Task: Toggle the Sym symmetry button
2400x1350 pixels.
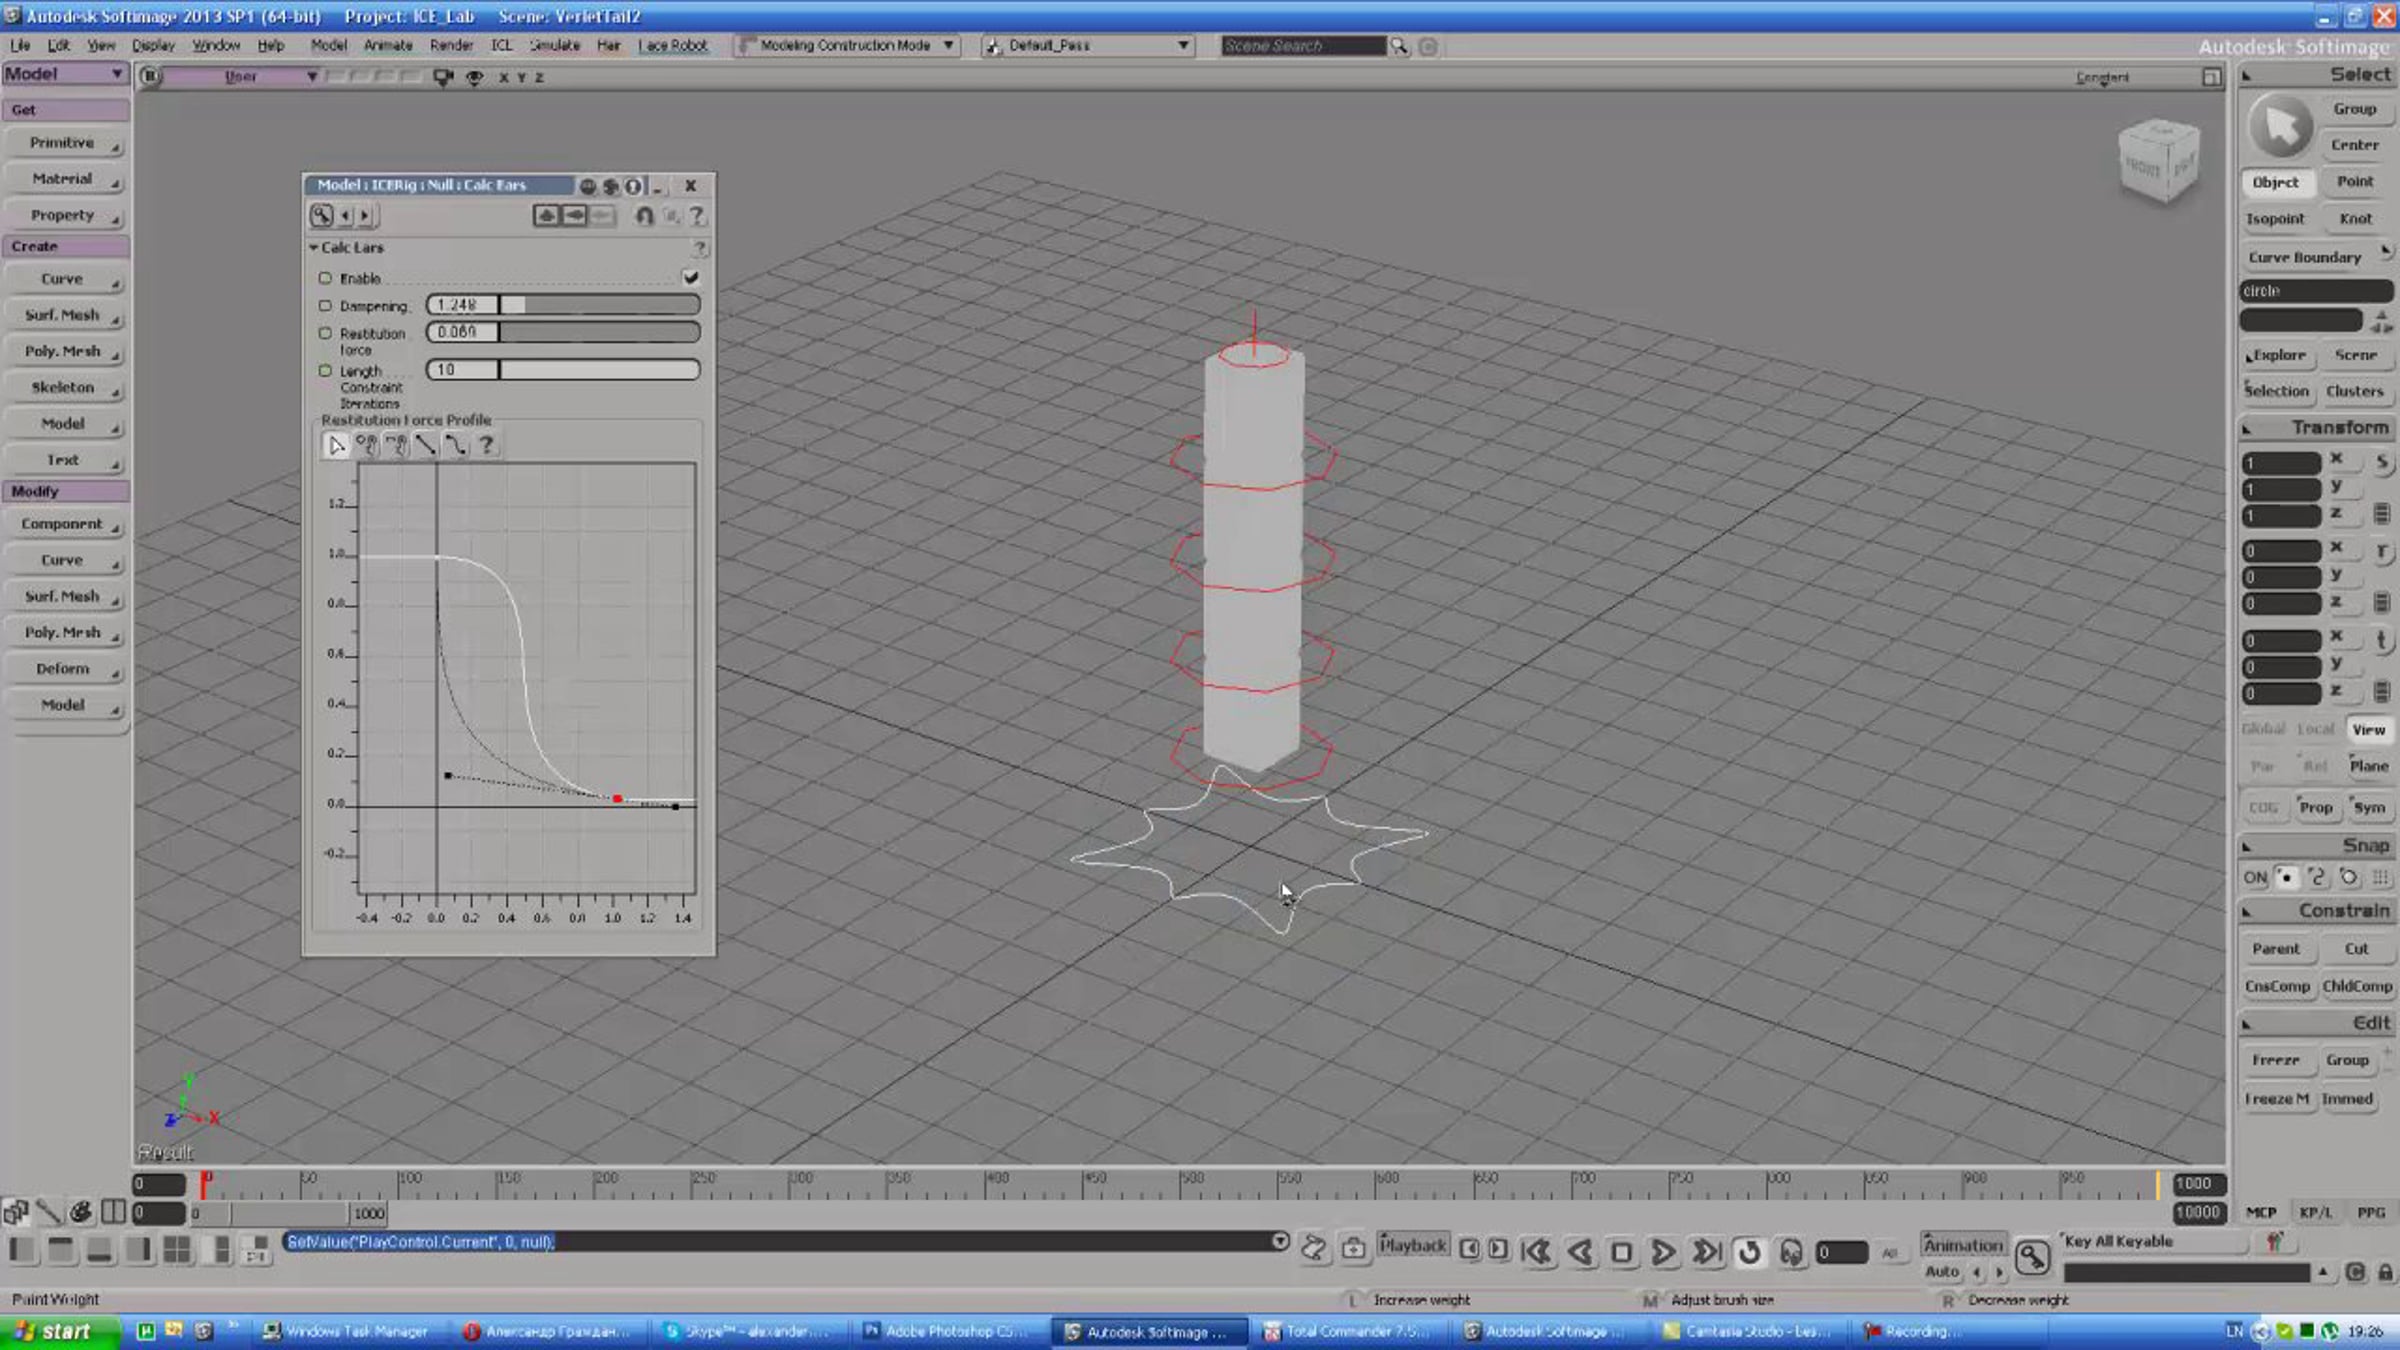Action: click(2368, 807)
